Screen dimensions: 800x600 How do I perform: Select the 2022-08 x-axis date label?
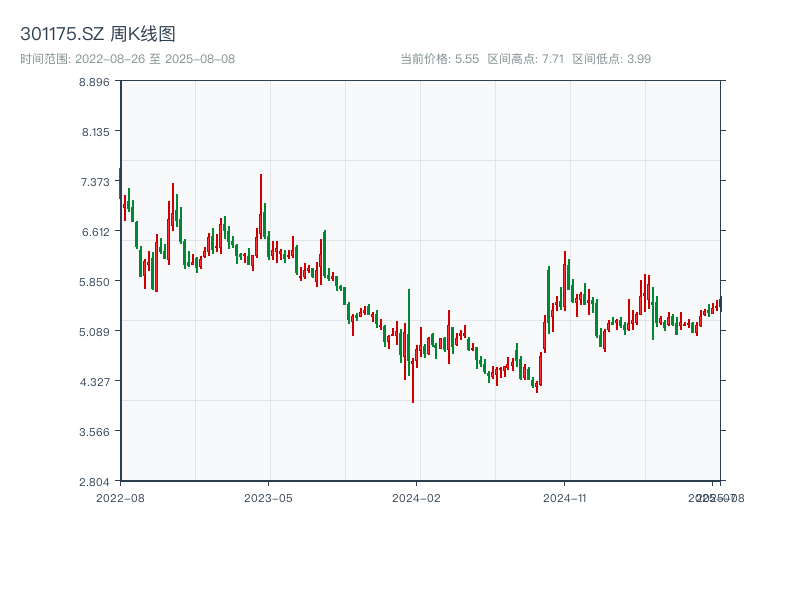[120, 497]
